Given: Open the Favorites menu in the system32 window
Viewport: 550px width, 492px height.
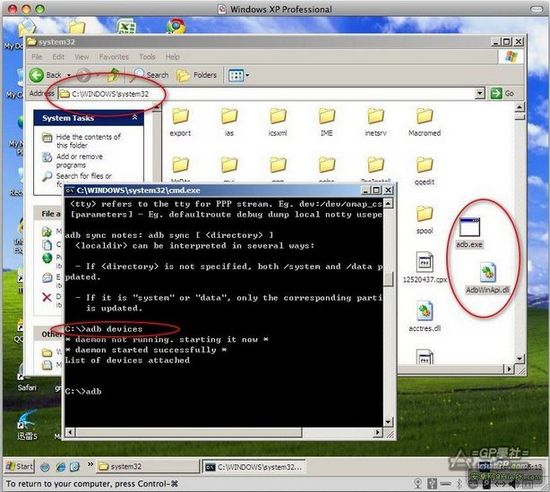Looking at the screenshot, I should 114,56.
